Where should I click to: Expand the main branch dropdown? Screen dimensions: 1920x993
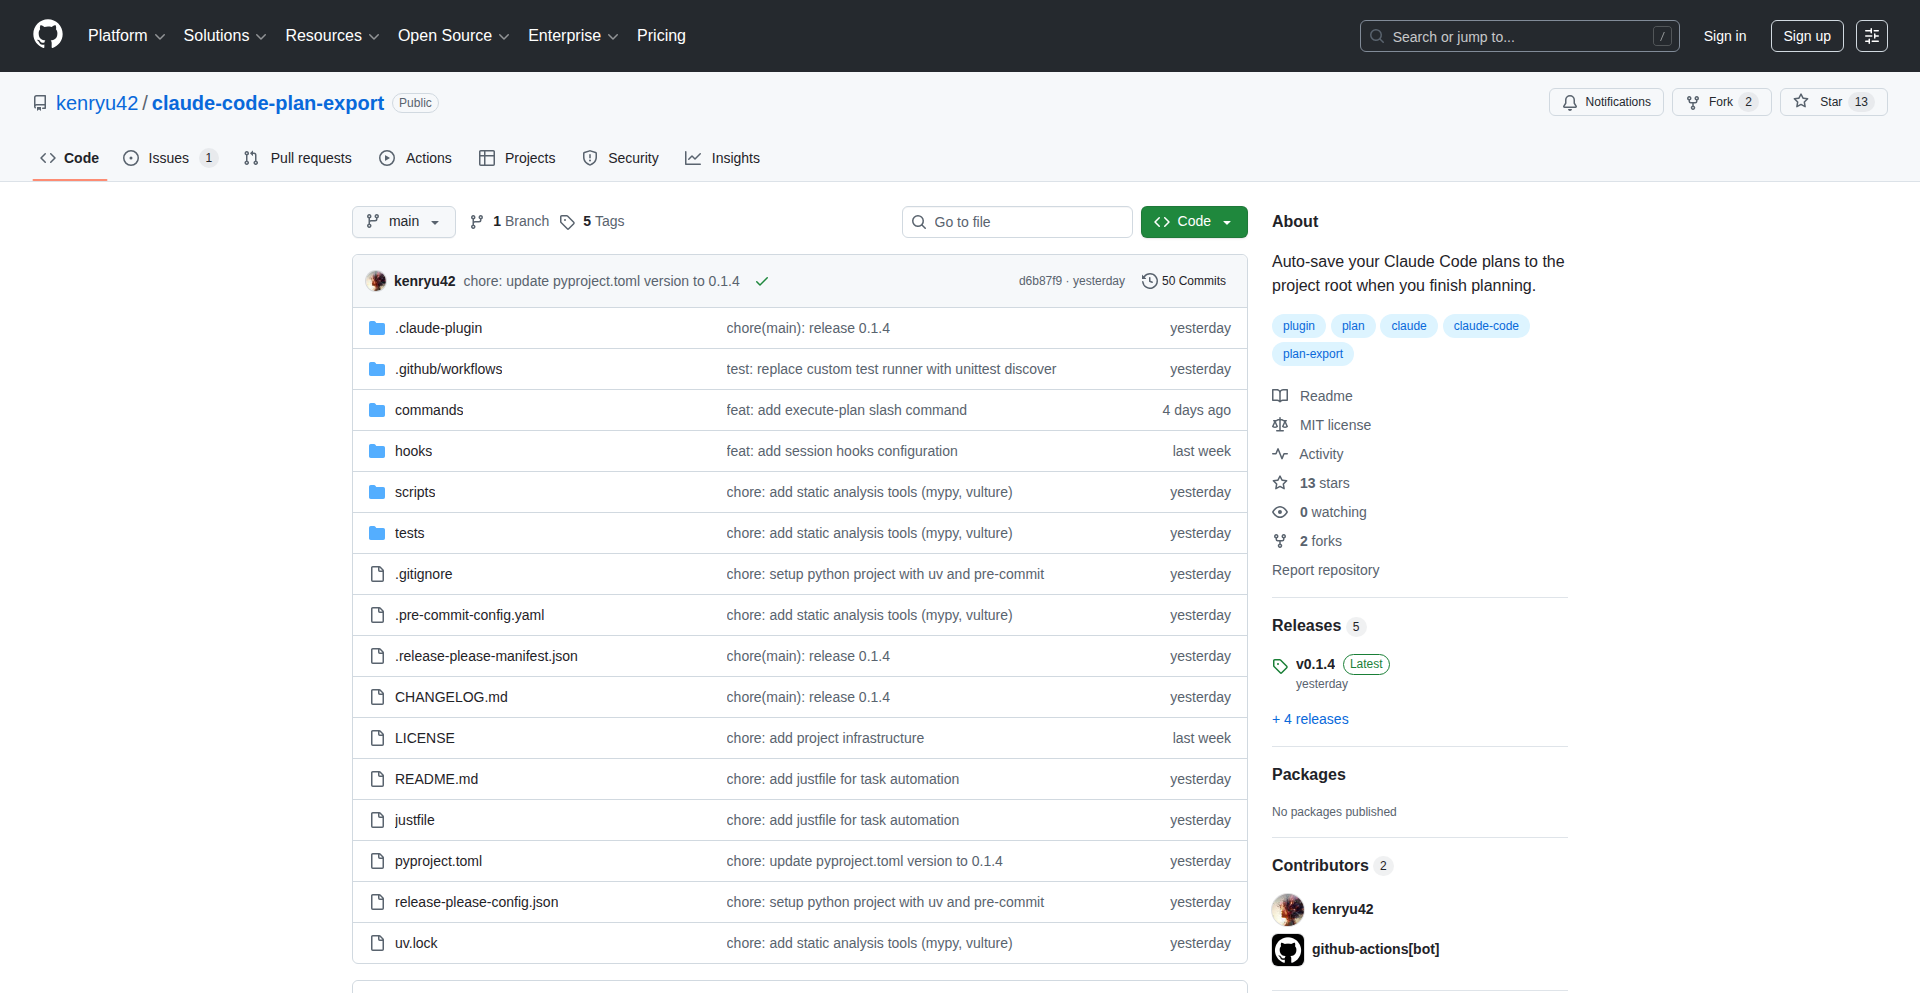coord(403,222)
